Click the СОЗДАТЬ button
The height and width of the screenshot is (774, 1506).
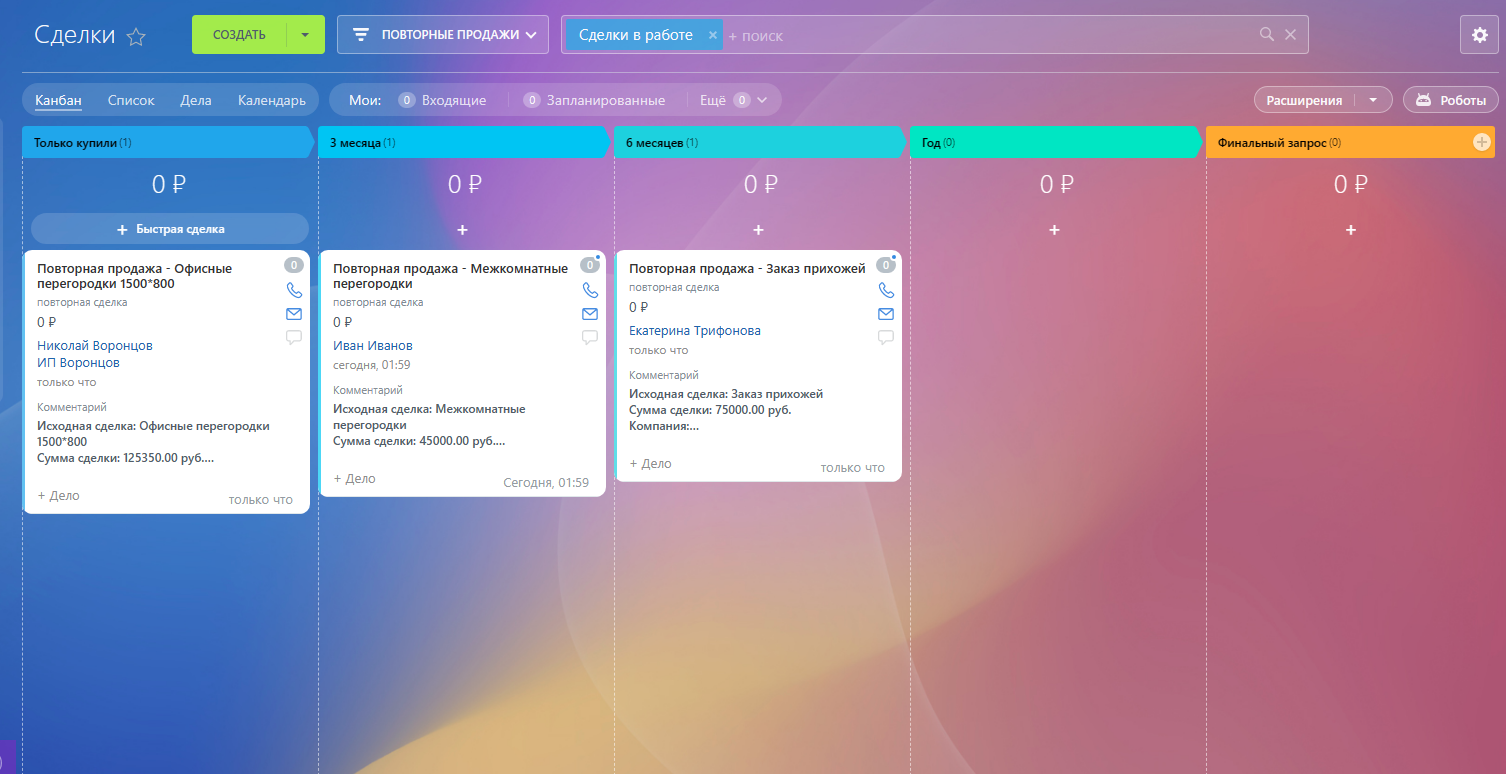click(x=239, y=35)
